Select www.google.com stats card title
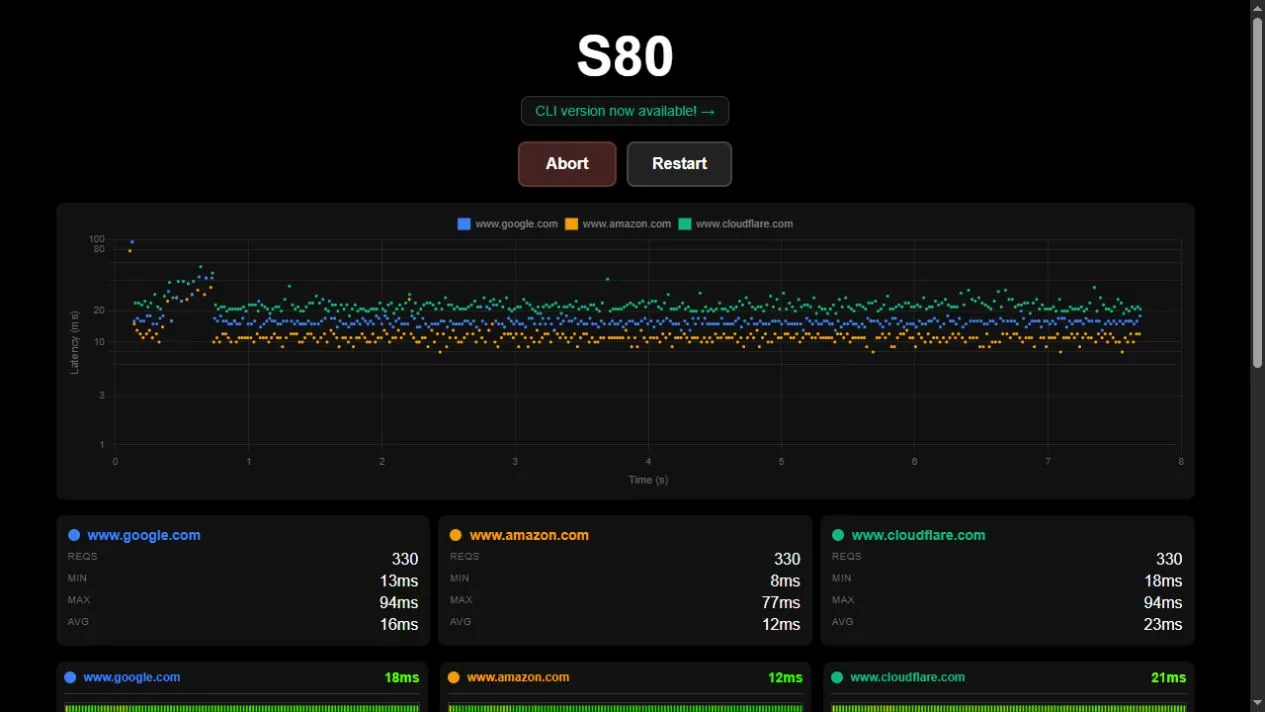The image size is (1265, 712). pyautogui.click(x=144, y=535)
